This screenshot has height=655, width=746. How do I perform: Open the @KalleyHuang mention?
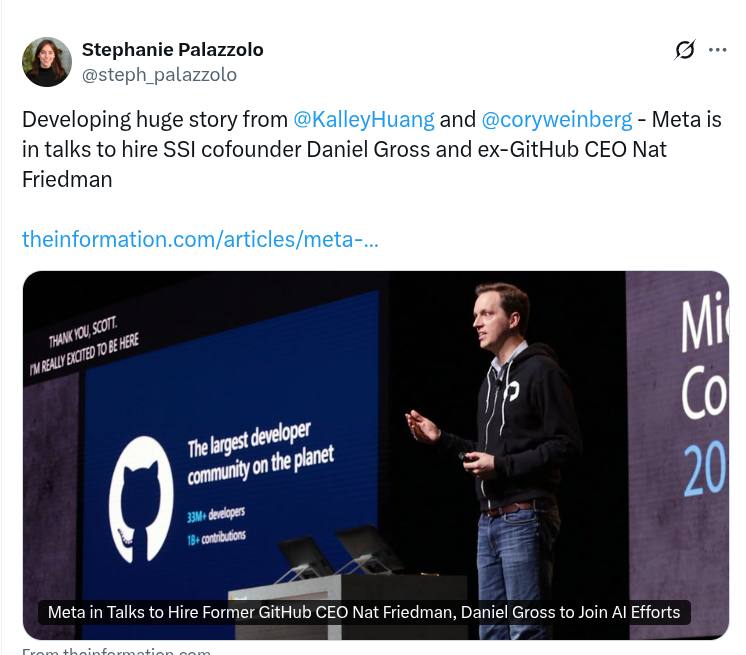363,119
